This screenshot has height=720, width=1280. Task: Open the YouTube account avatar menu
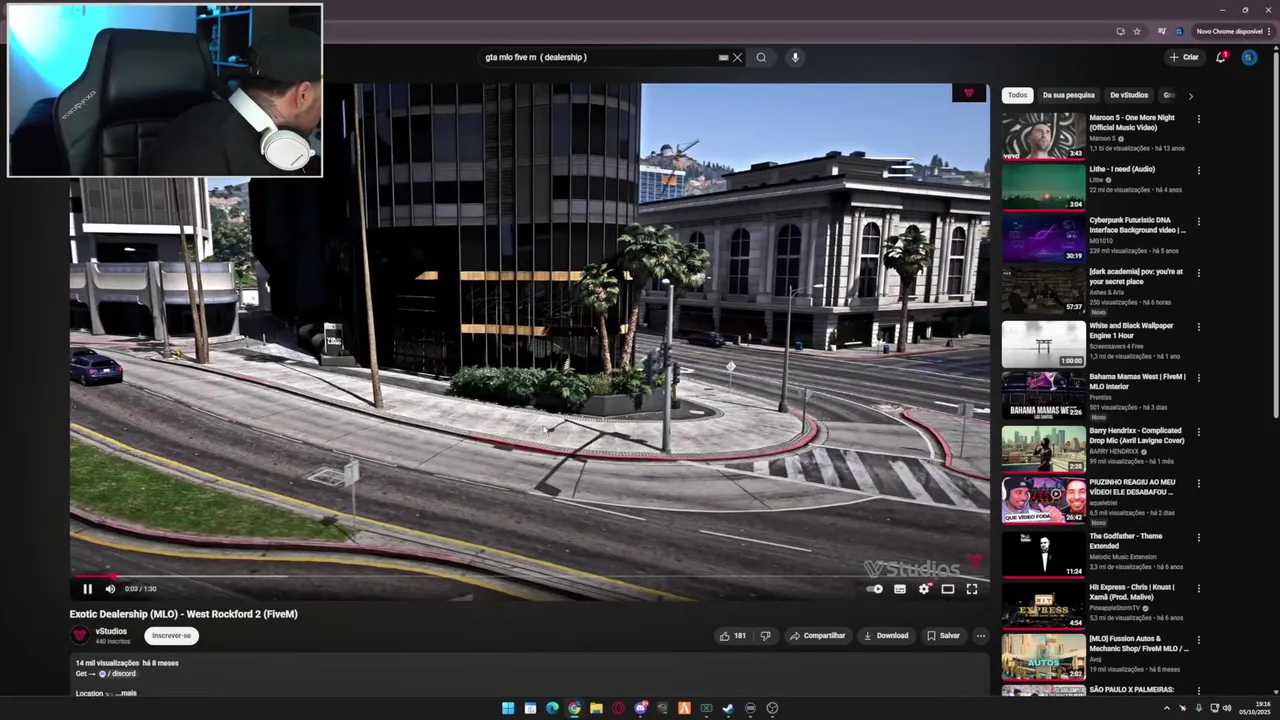click(1248, 57)
